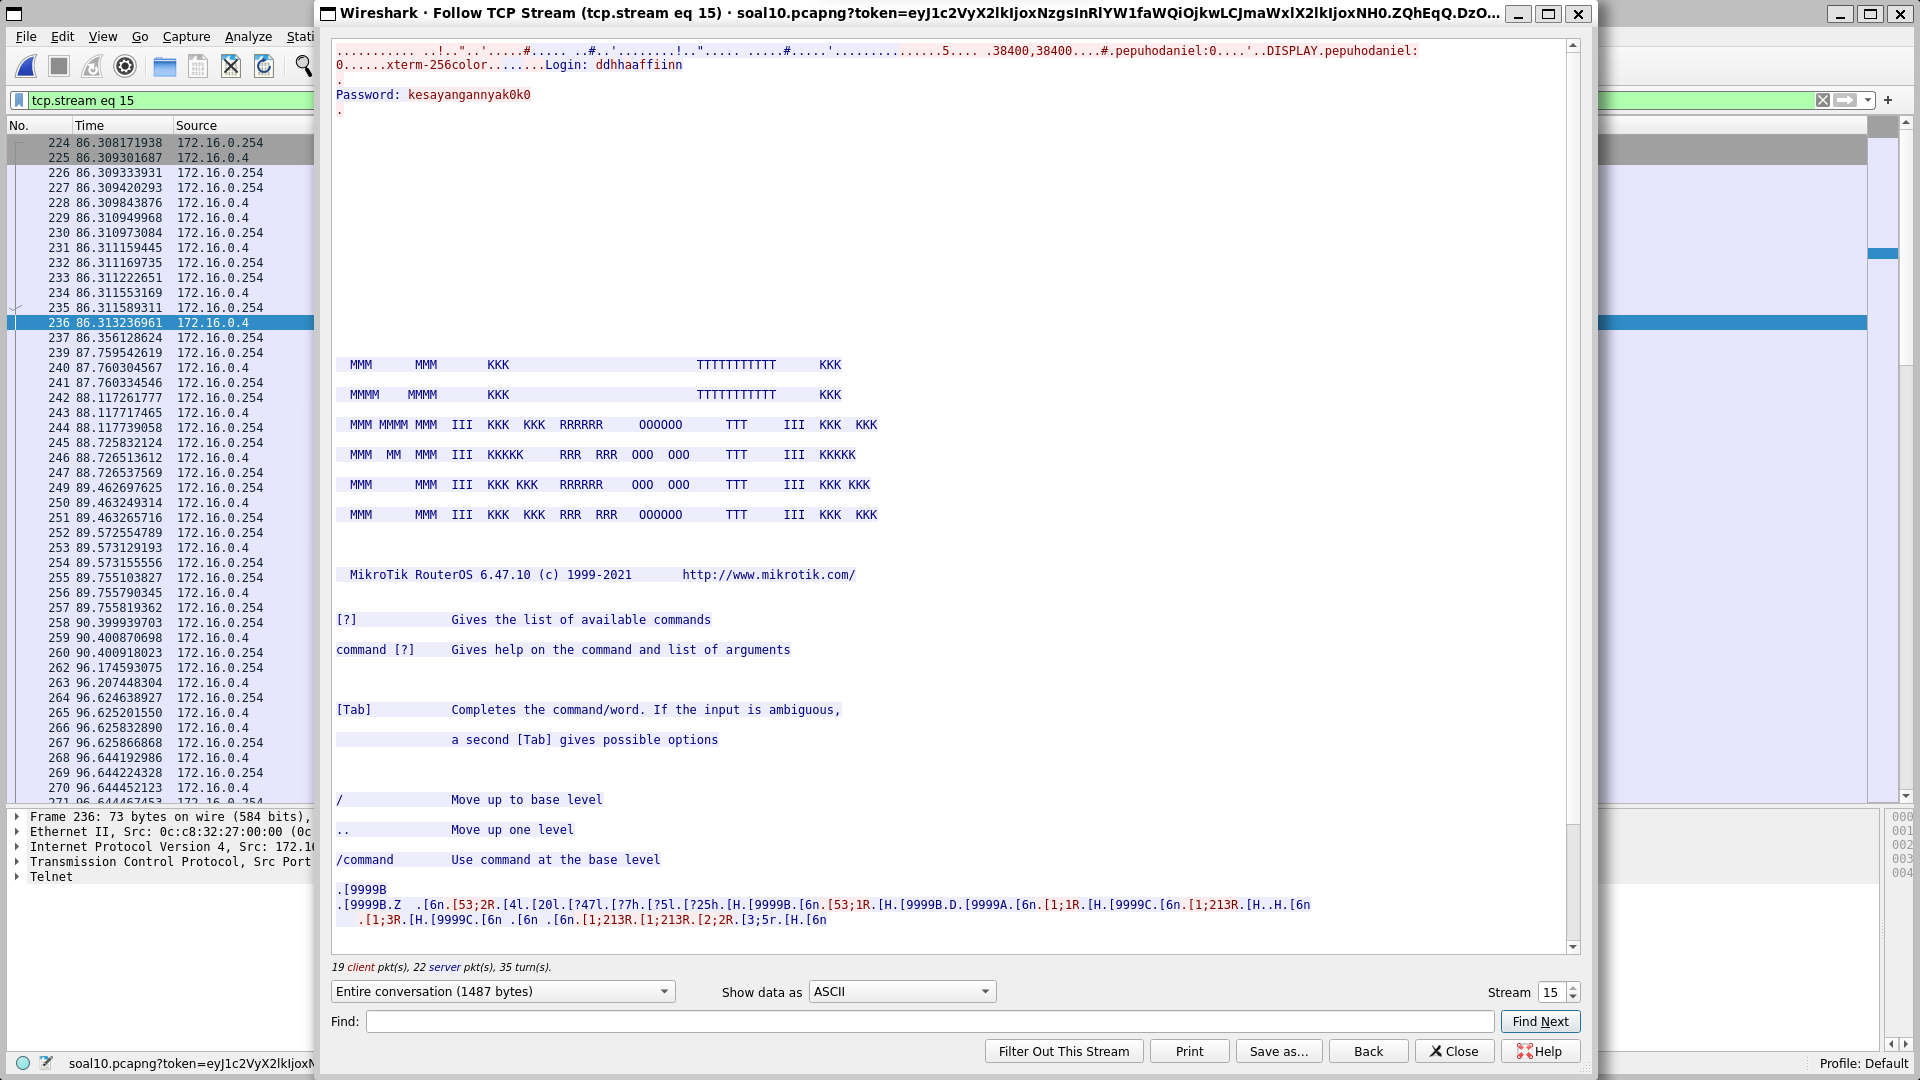Viewport: 1920px width, 1080px height.
Task: Open the Capture options gear icon
Action: point(124,67)
